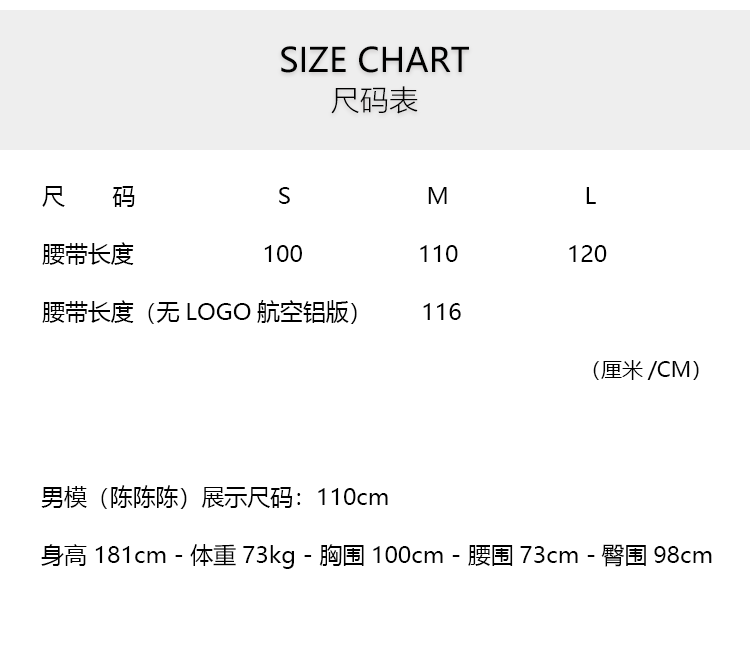Click the 尺码 header label

(88, 196)
